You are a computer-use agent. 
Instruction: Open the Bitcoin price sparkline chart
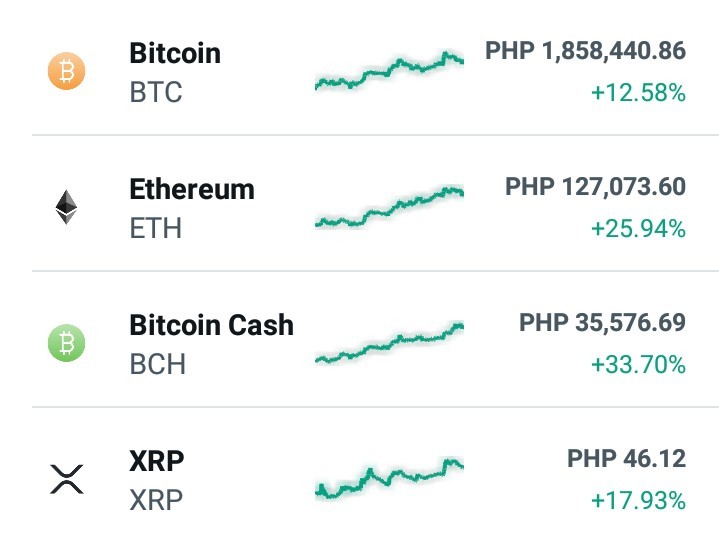pos(389,70)
